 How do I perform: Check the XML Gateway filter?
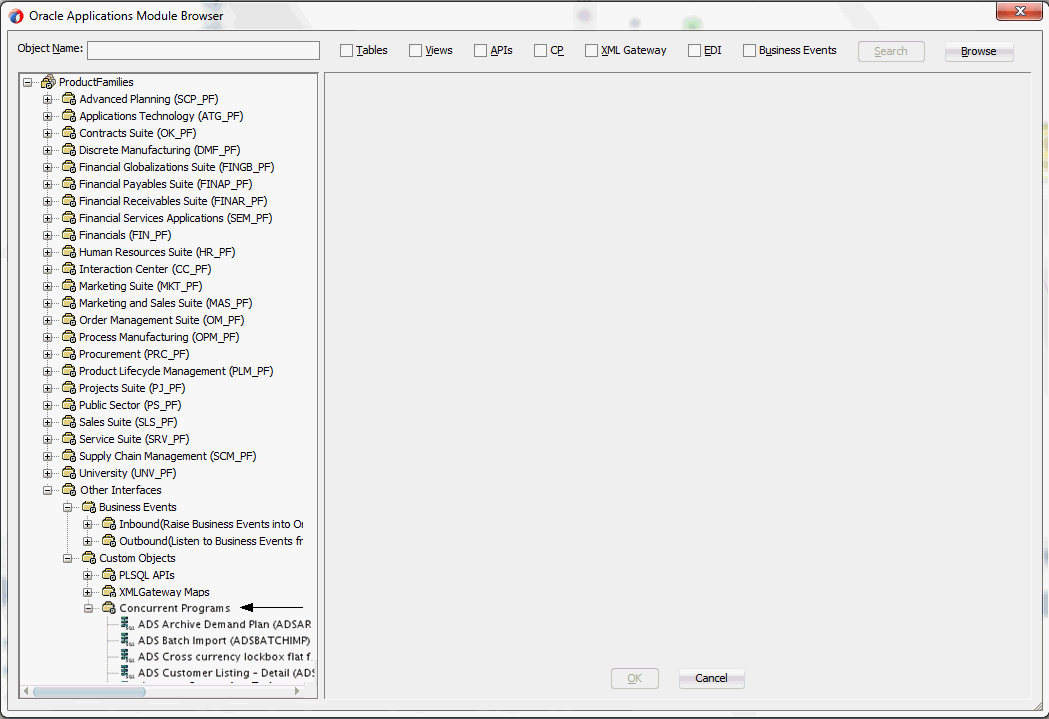coord(591,51)
